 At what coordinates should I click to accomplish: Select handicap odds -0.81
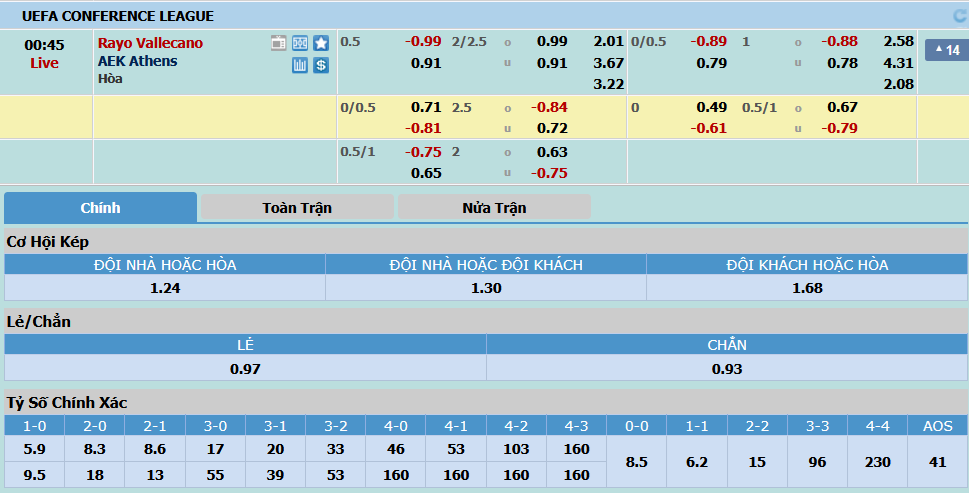423,129
